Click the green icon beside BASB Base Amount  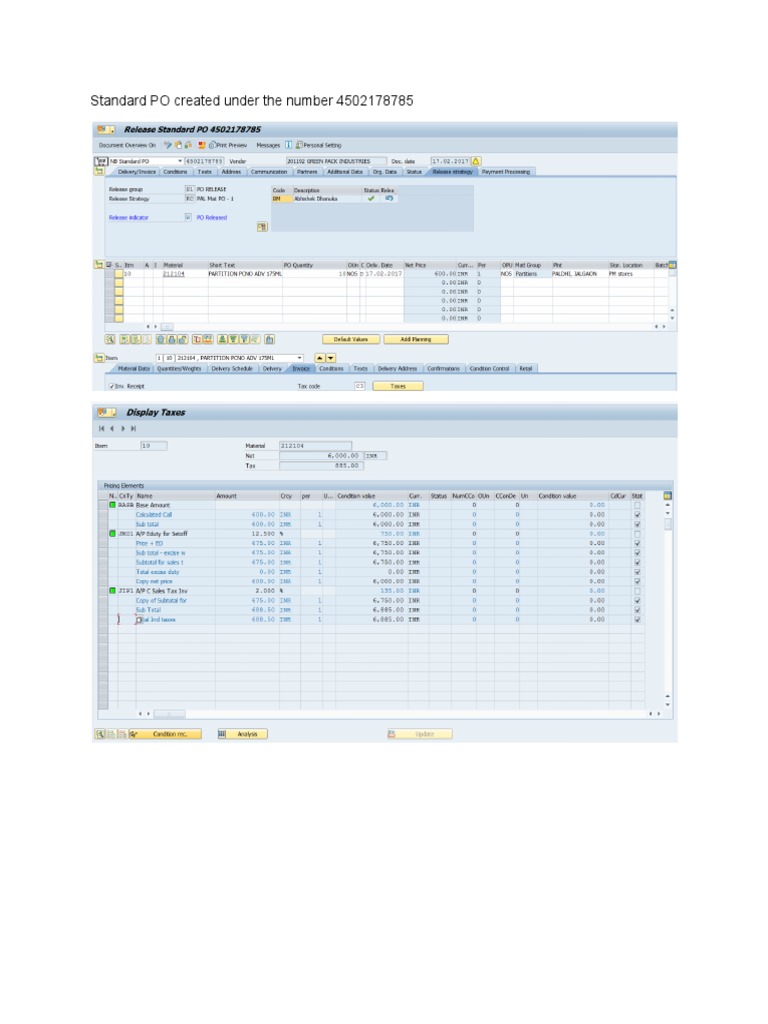coord(112,505)
